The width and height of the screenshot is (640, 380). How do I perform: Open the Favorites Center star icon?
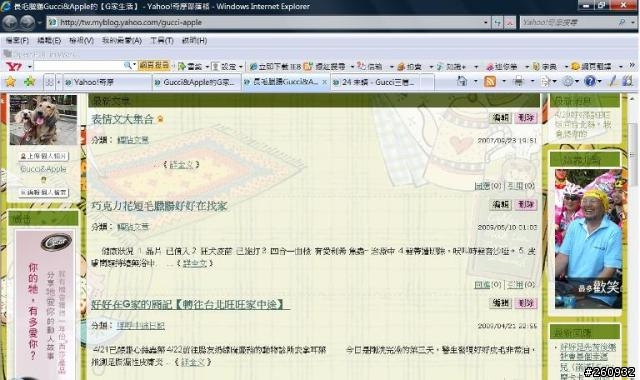click(x=10, y=82)
